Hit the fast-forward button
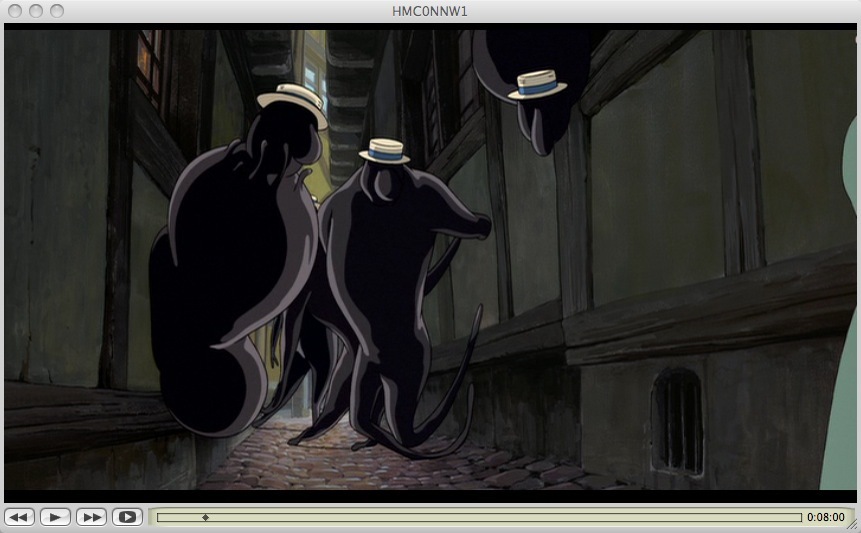Viewport: 861px width, 533px height. click(x=91, y=517)
